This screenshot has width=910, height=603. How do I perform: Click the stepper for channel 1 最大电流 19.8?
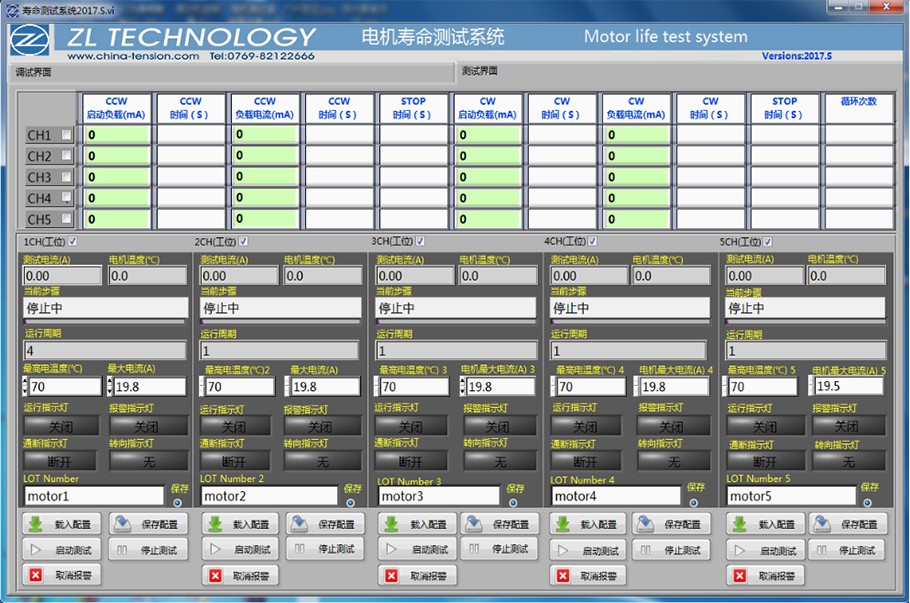[110, 387]
